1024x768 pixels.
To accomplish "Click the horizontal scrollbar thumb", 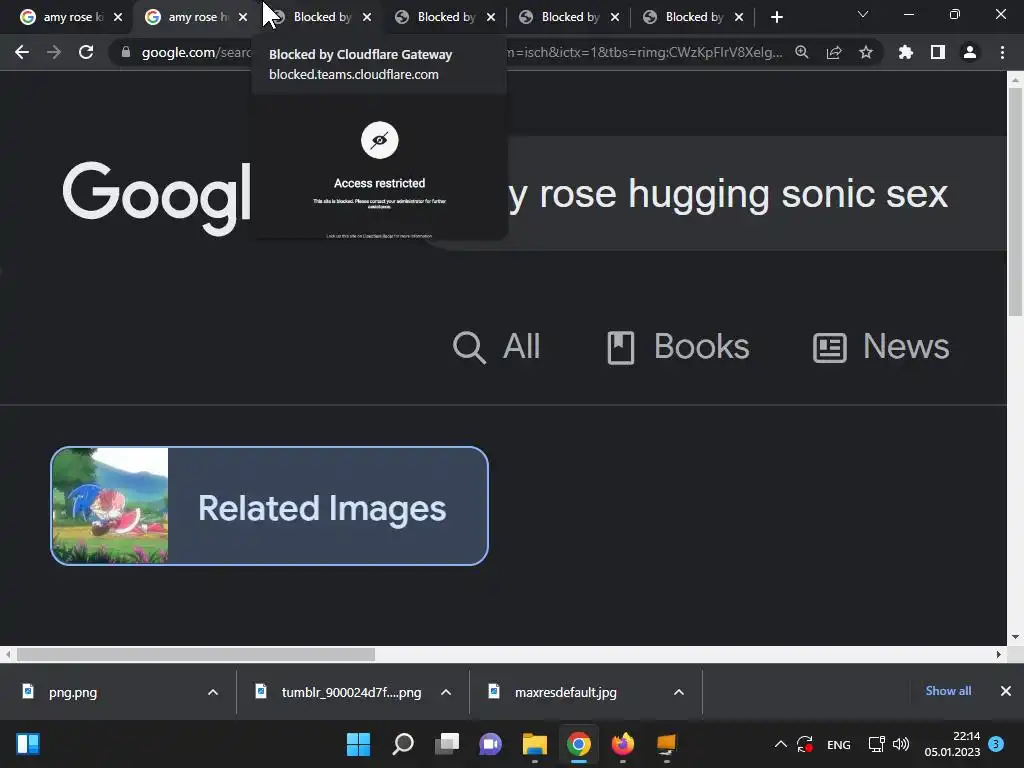I will tap(196, 654).
